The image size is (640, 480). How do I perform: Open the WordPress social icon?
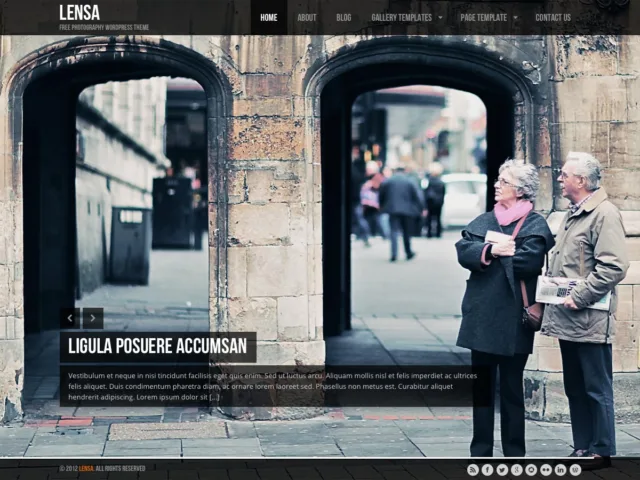576,470
